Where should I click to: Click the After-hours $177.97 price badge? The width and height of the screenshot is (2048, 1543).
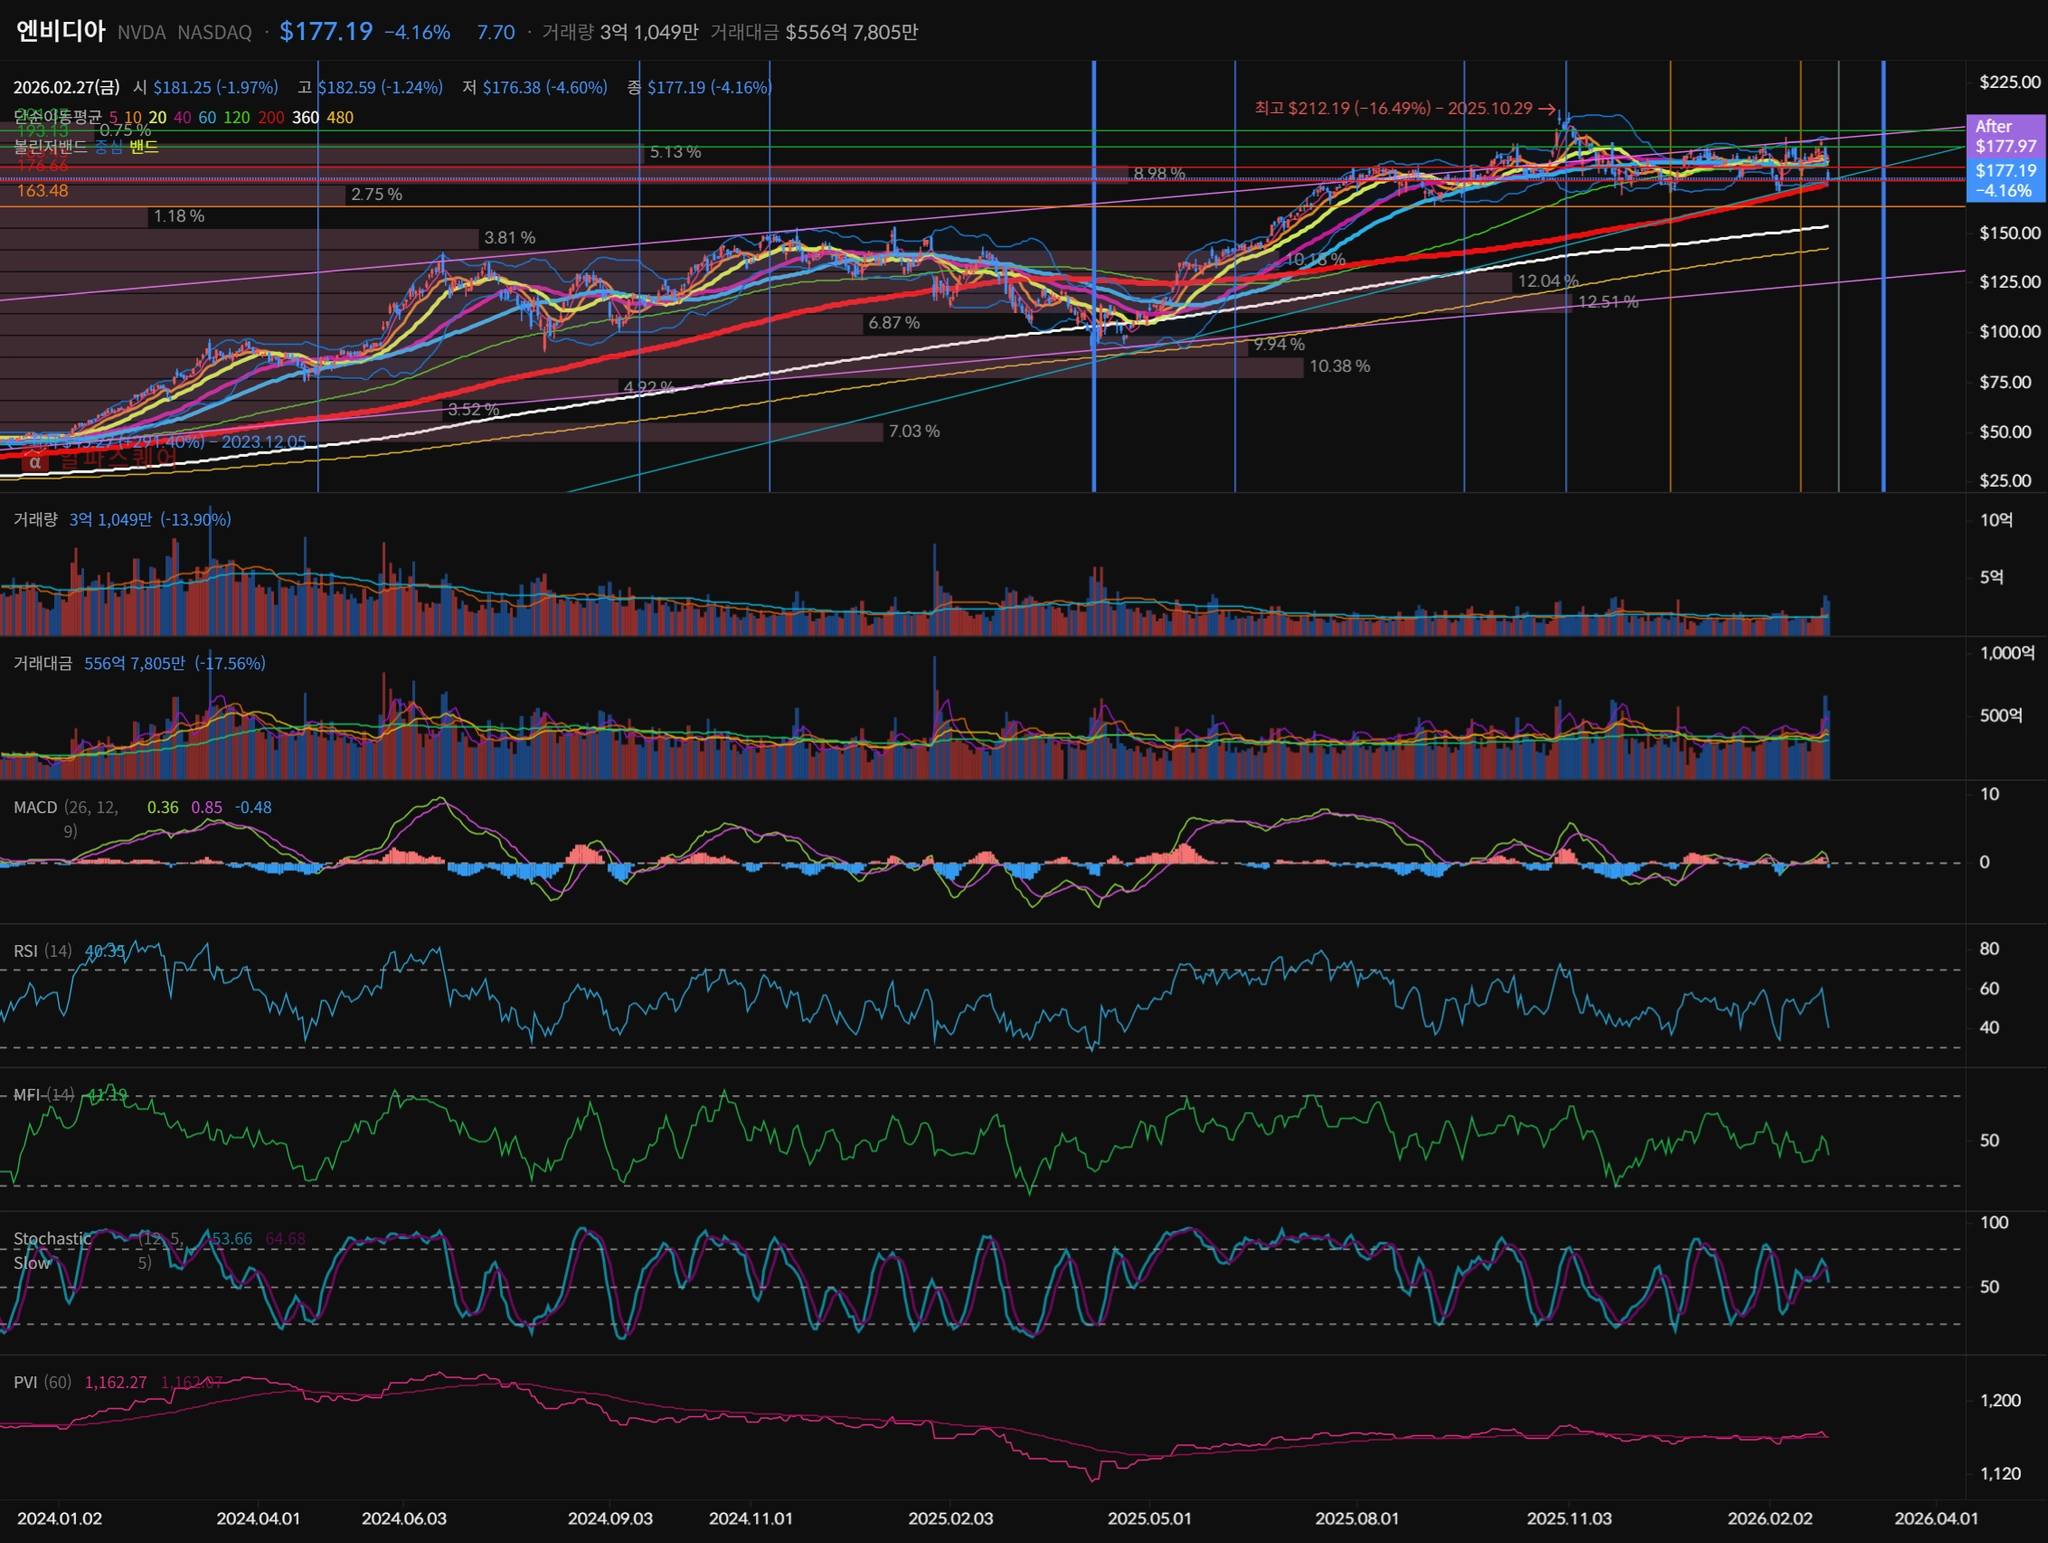coord(2005,136)
